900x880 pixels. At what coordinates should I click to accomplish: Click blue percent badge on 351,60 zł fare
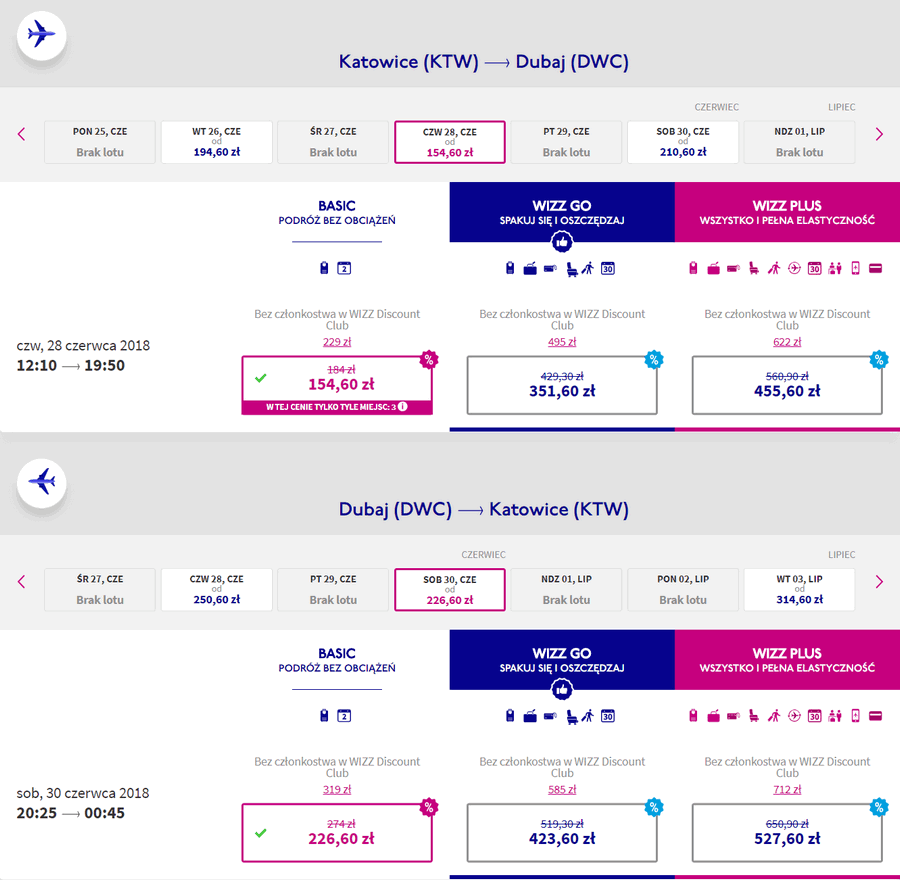coord(654,360)
